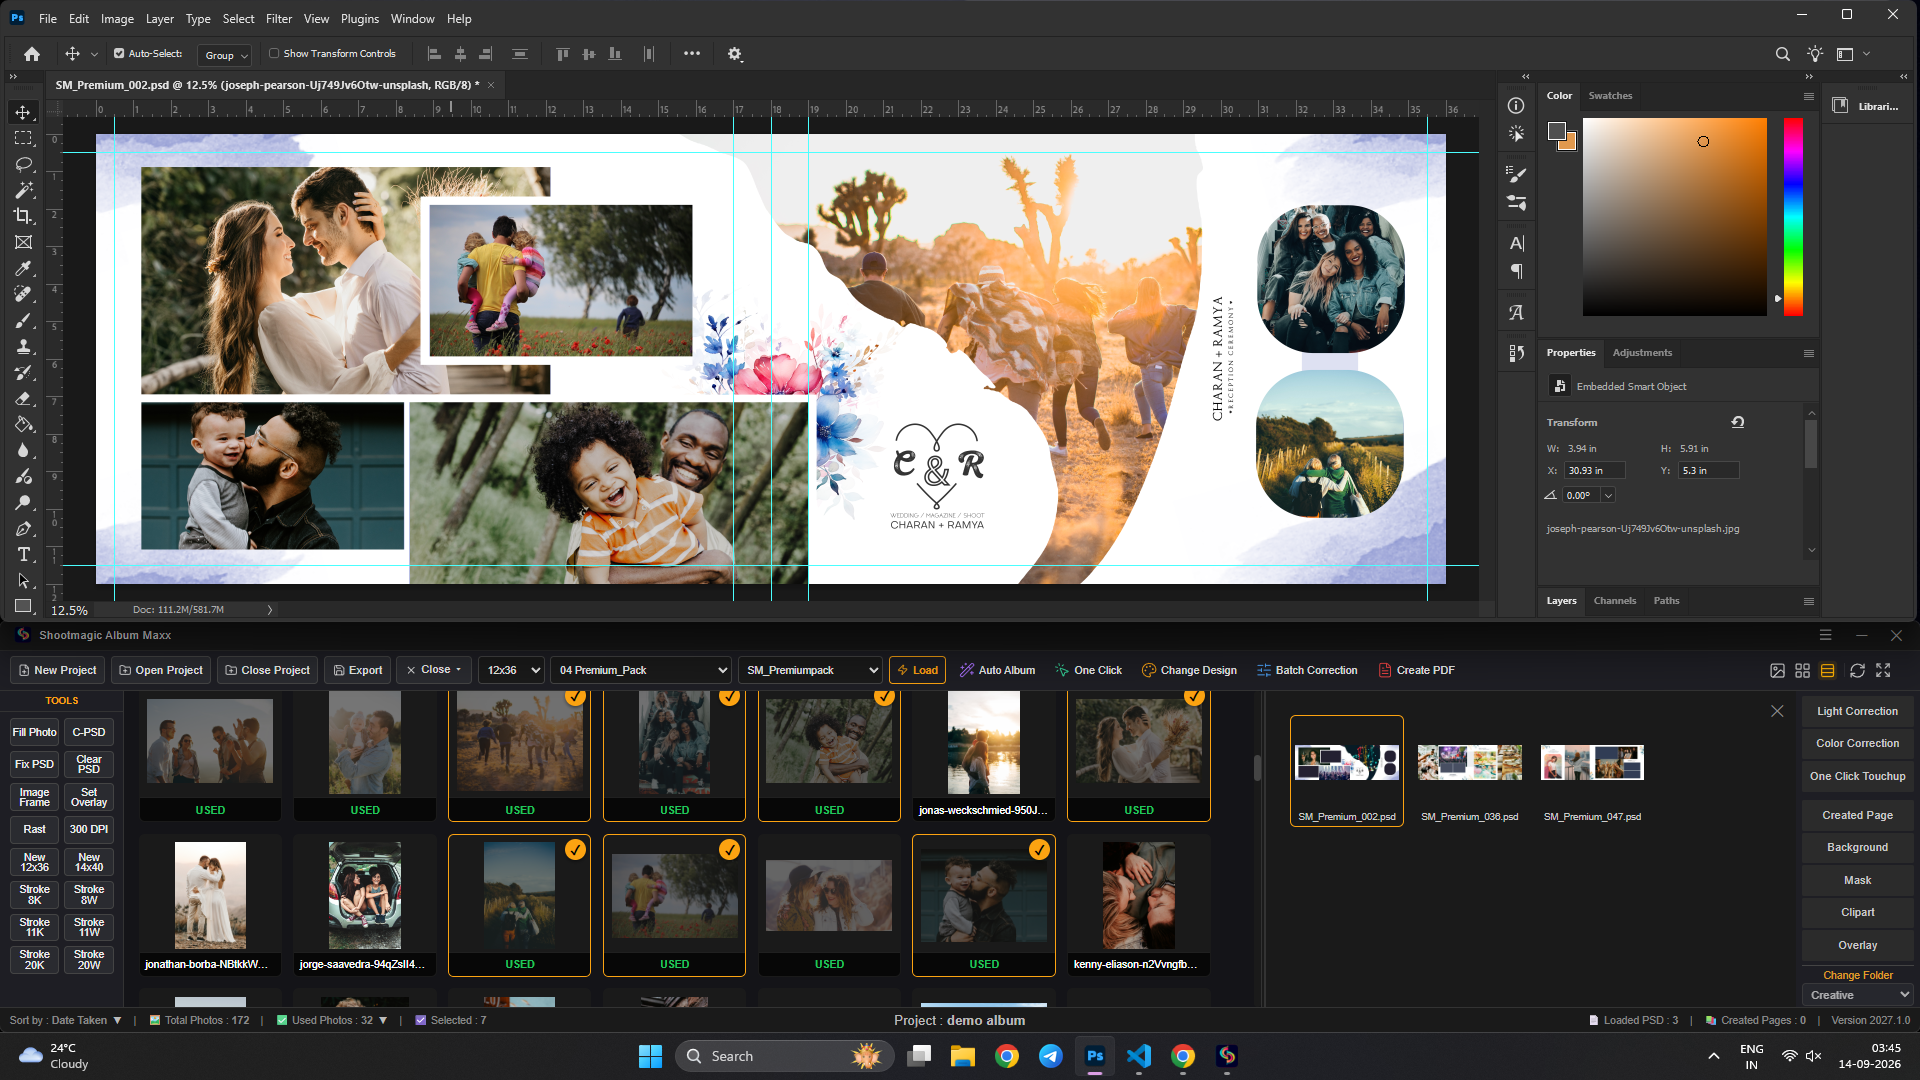
Task: Switch Shootmagic to grid view icon
Action: pyautogui.click(x=1802, y=670)
